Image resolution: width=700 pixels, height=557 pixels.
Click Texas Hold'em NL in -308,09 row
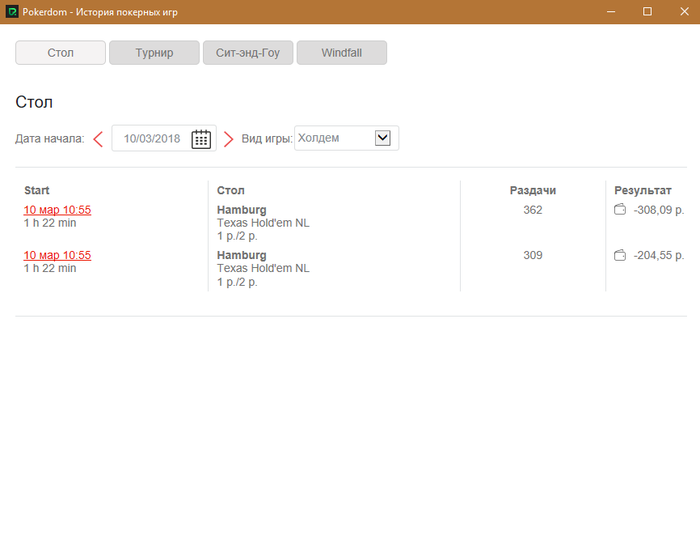pyautogui.click(x=263, y=223)
